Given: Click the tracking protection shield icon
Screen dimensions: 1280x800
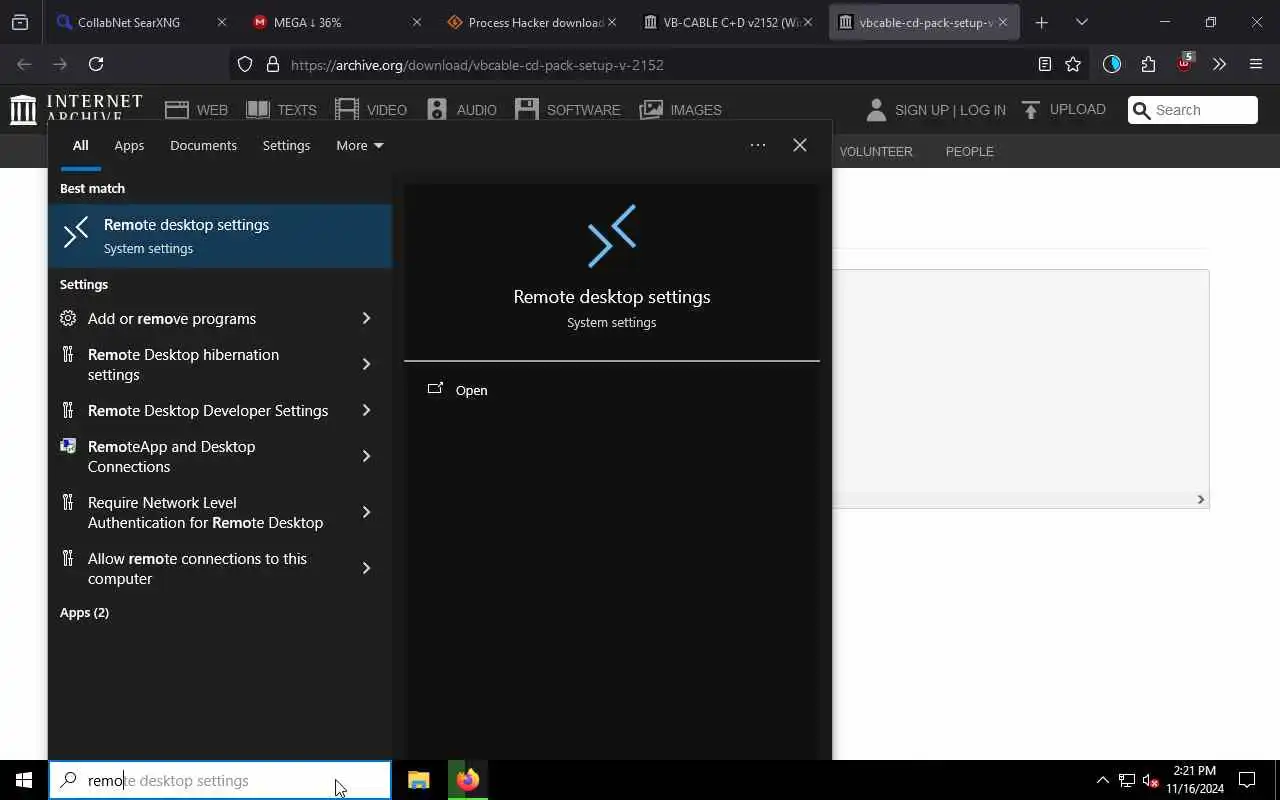Looking at the screenshot, I should (245, 65).
